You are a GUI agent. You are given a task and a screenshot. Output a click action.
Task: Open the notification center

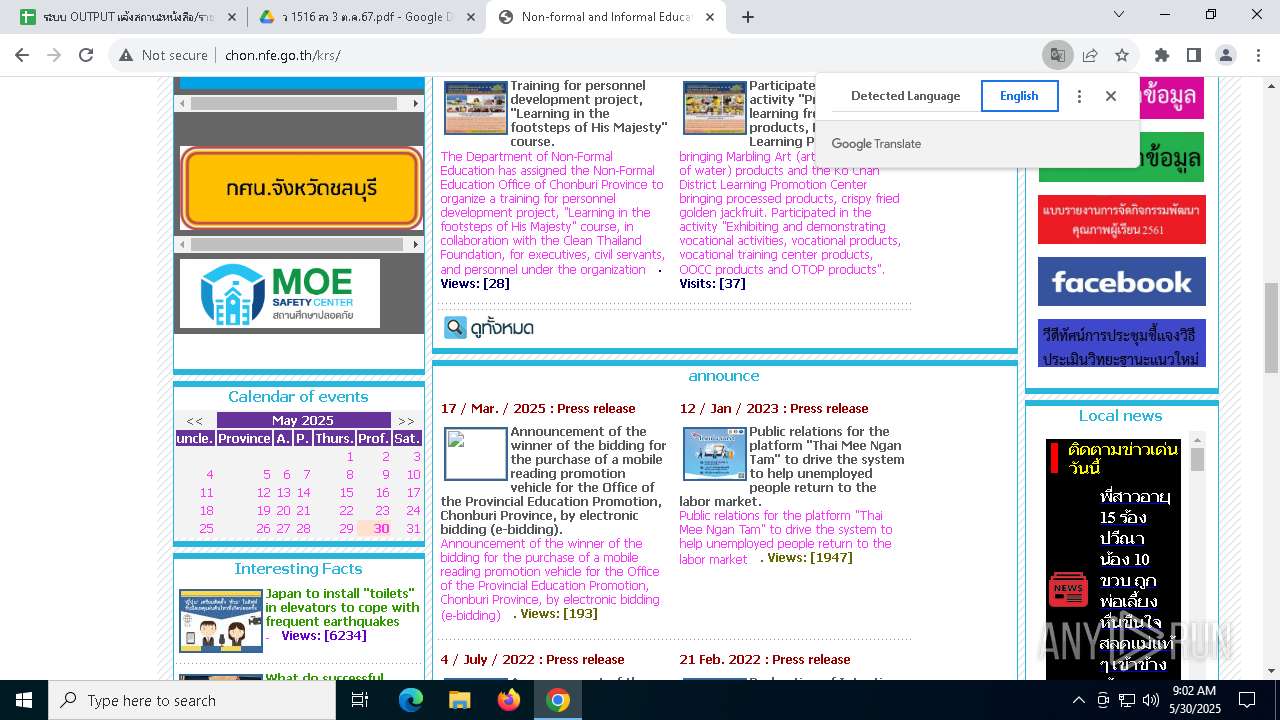coord(1247,700)
